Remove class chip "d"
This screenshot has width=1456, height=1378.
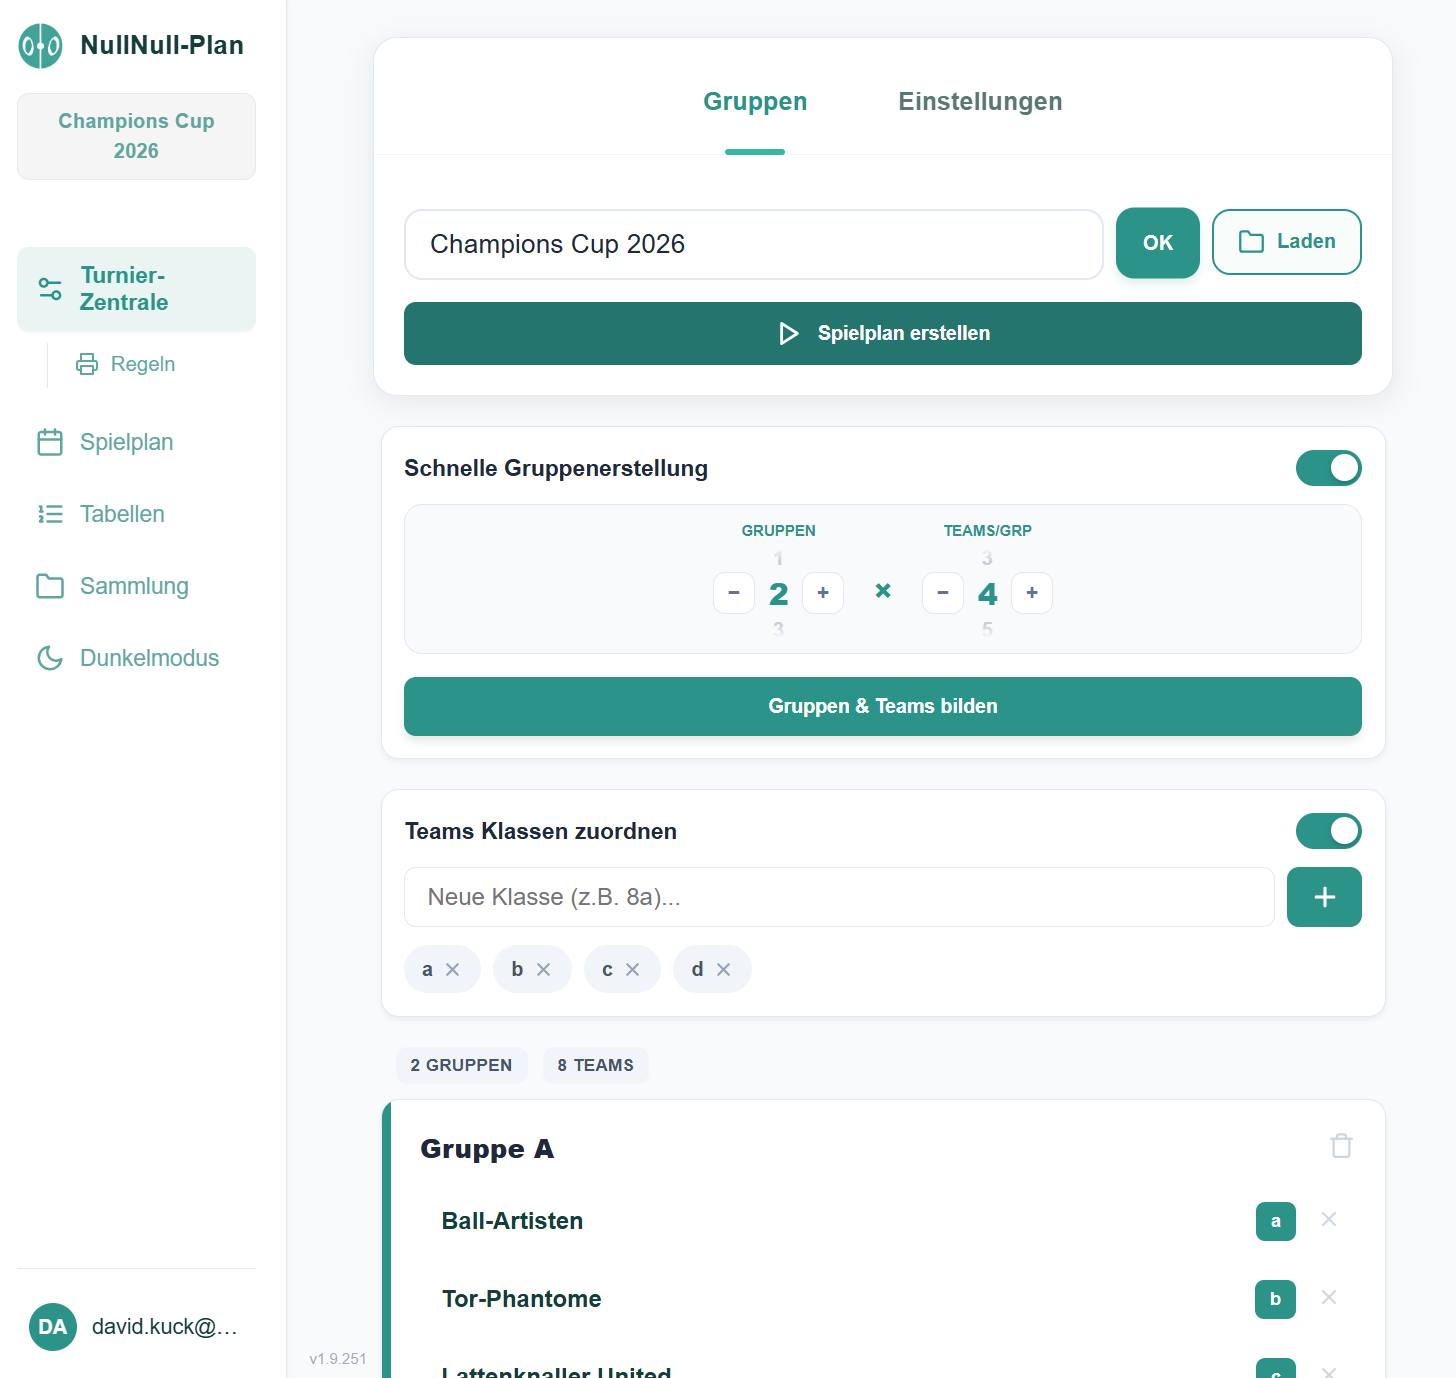coord(724,970)
